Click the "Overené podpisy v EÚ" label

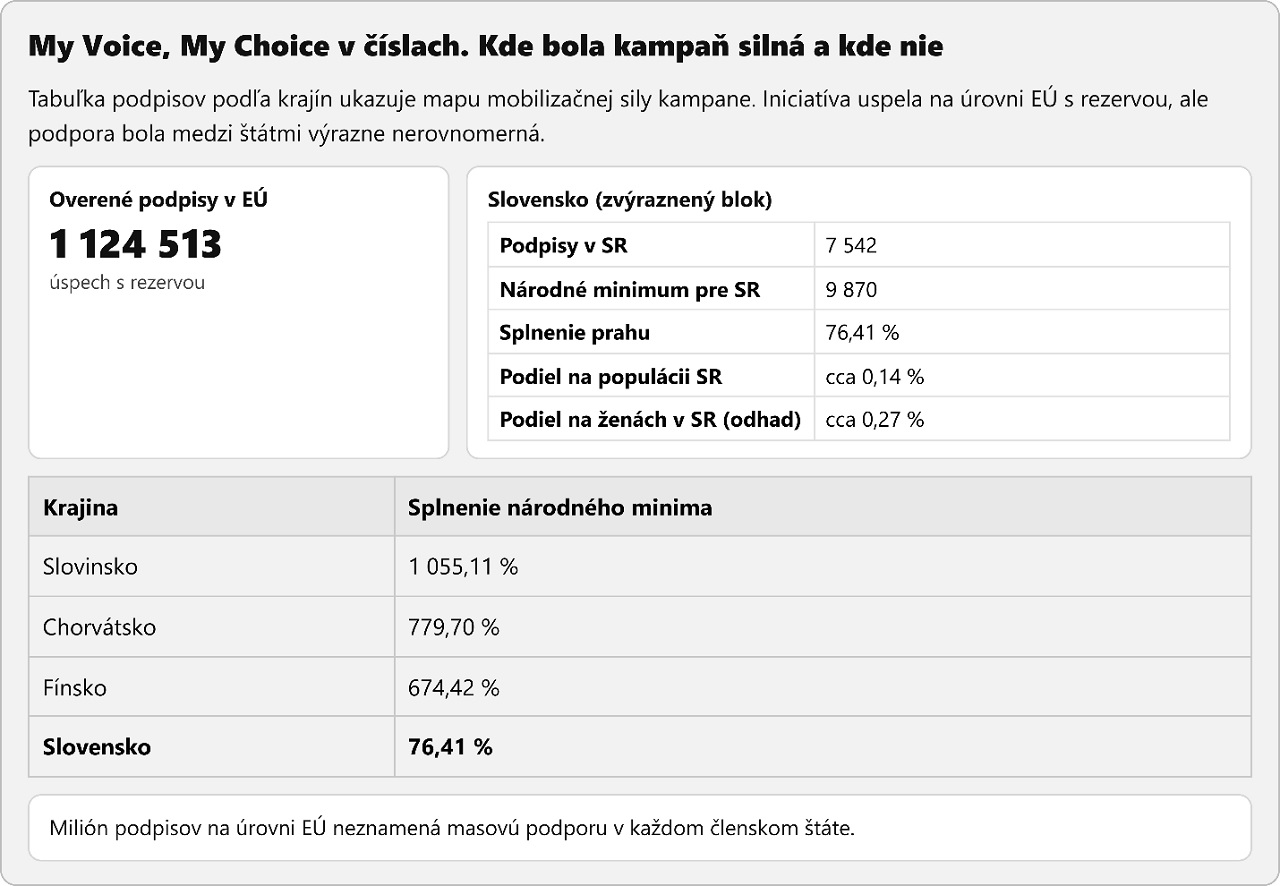click(158, 199)
